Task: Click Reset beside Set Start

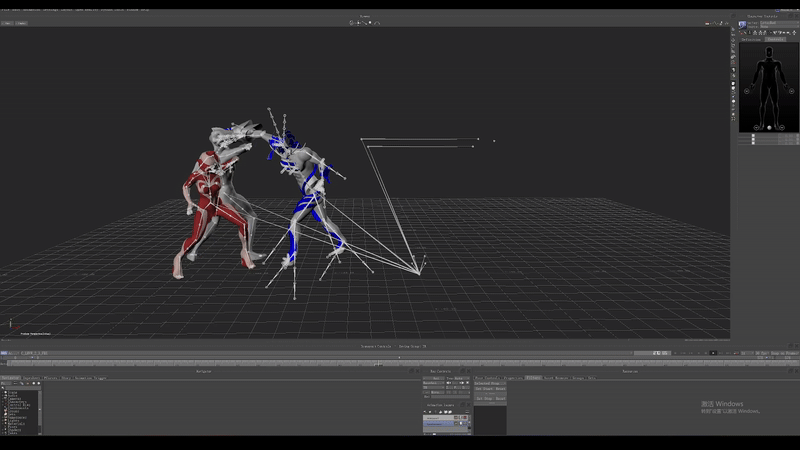Action: click(x=501, y=389)
